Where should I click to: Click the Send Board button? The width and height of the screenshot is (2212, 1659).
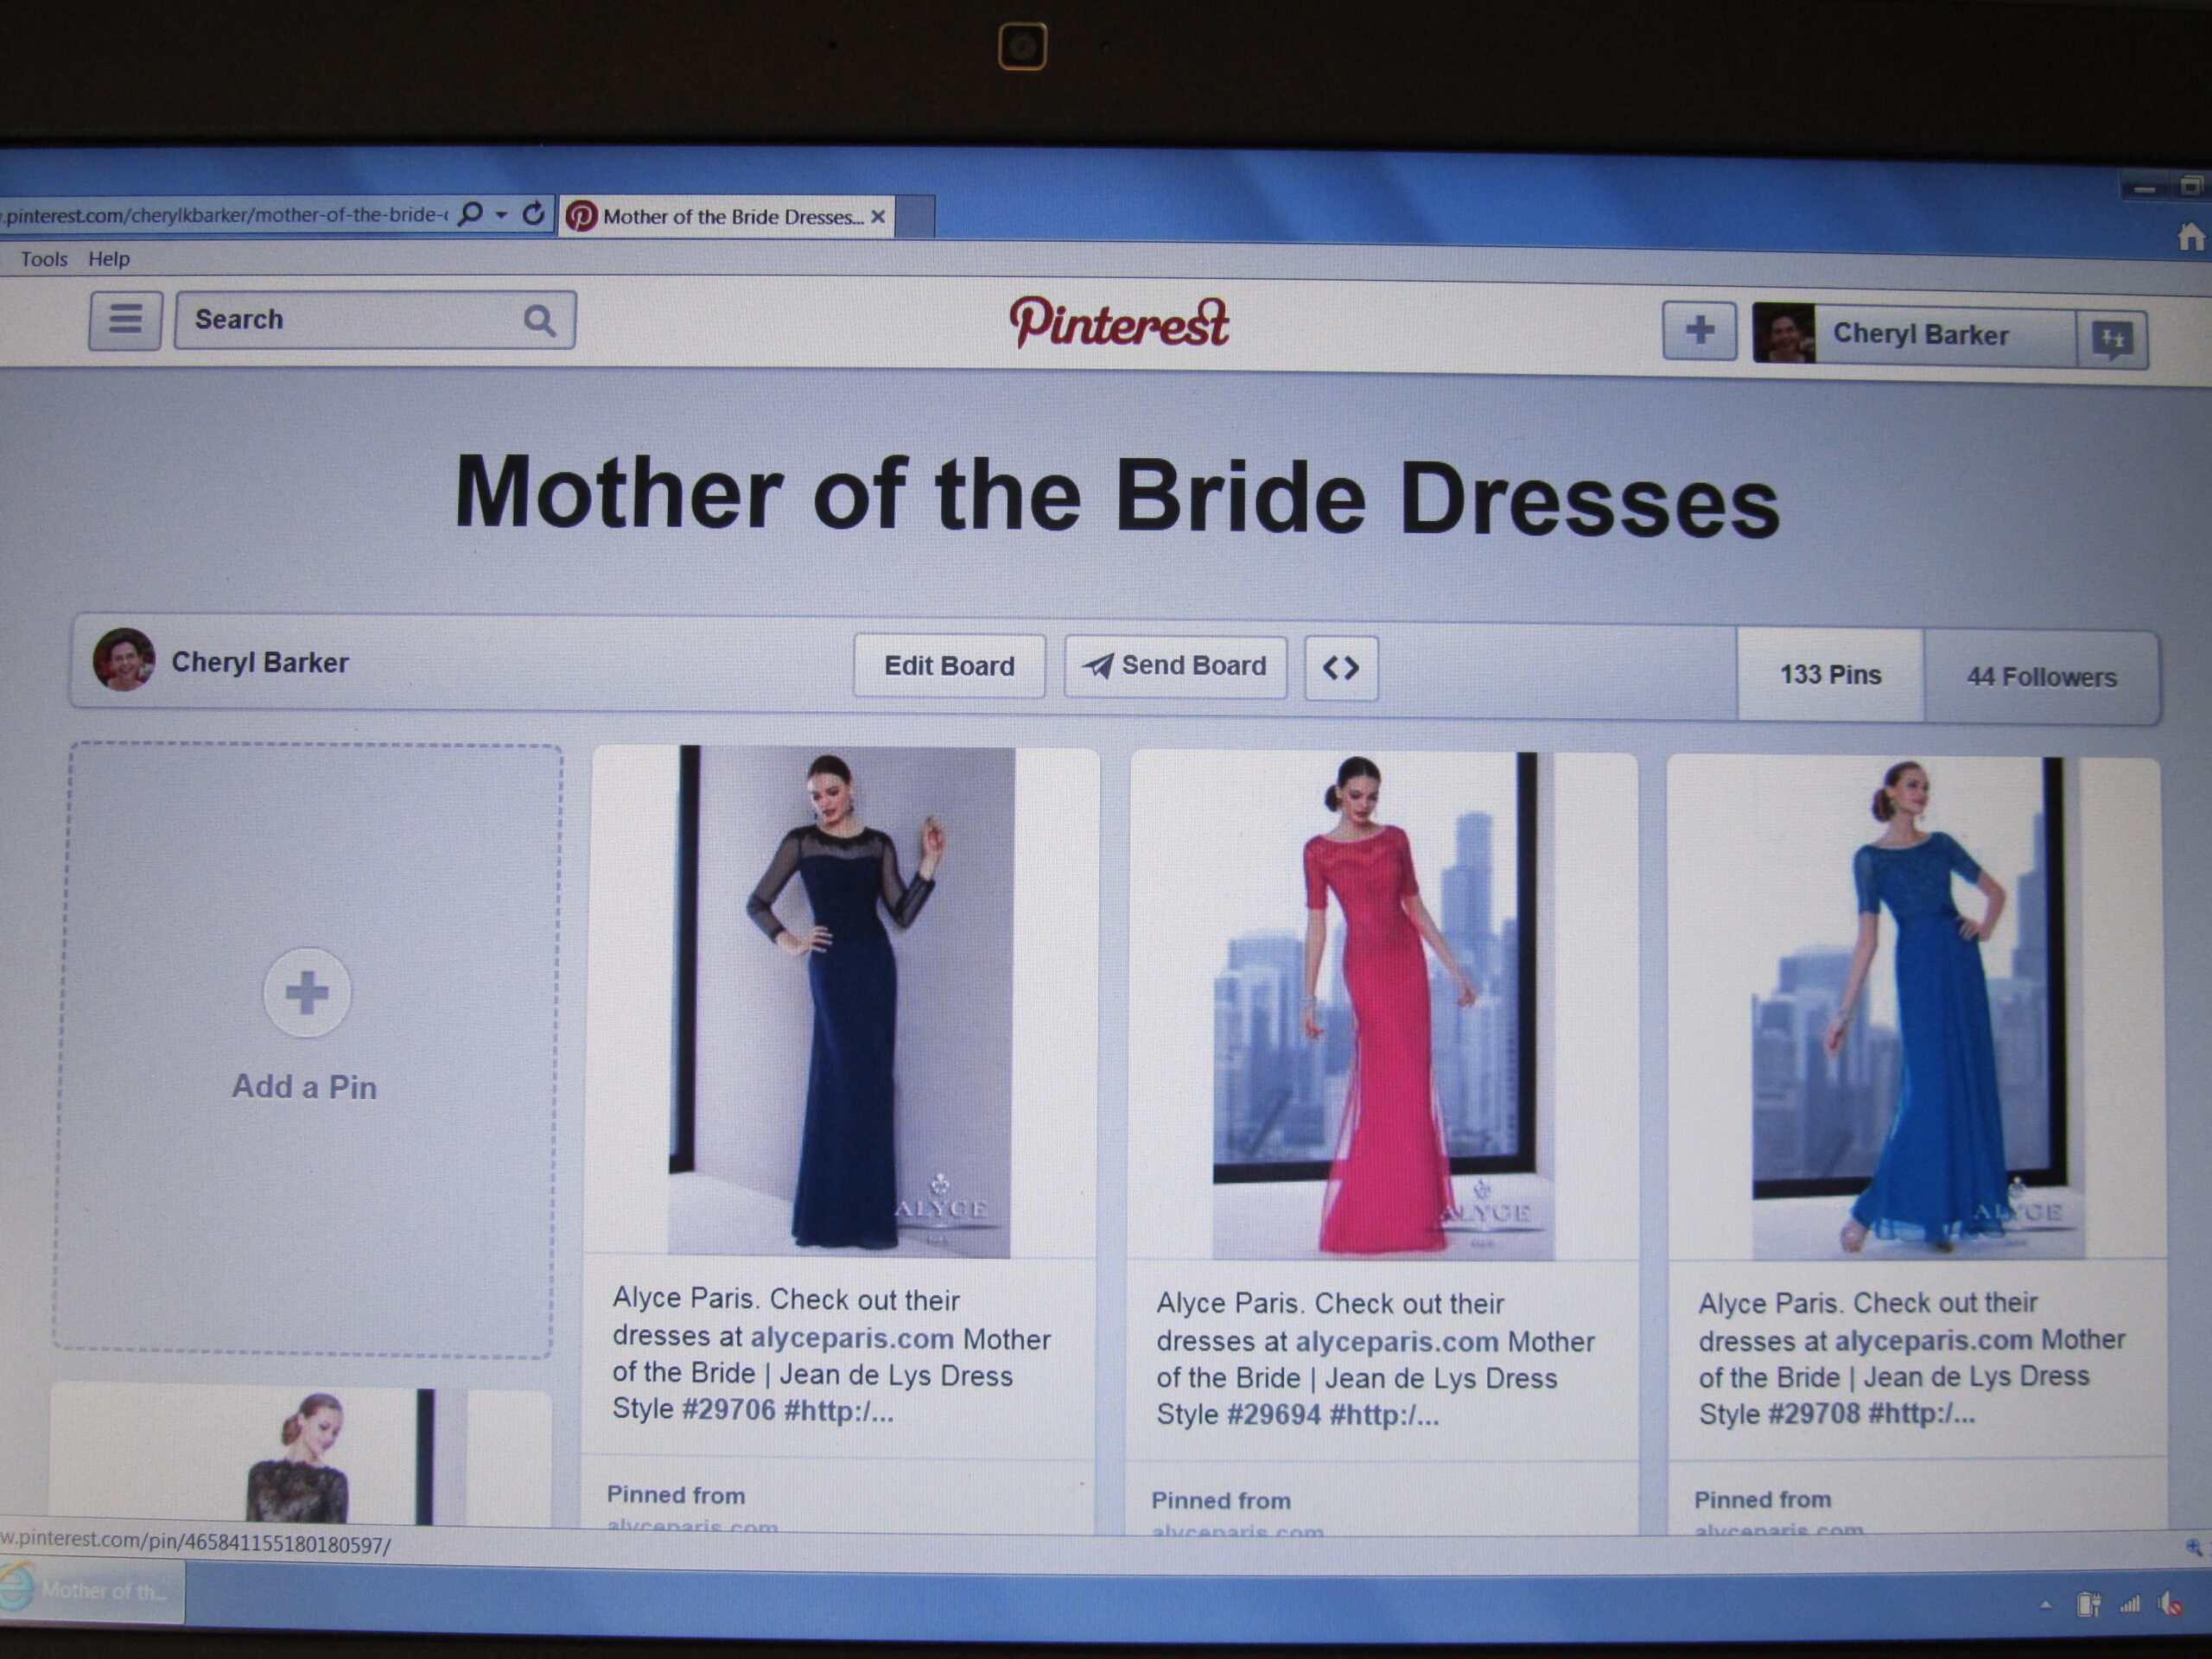point(1175,666)
